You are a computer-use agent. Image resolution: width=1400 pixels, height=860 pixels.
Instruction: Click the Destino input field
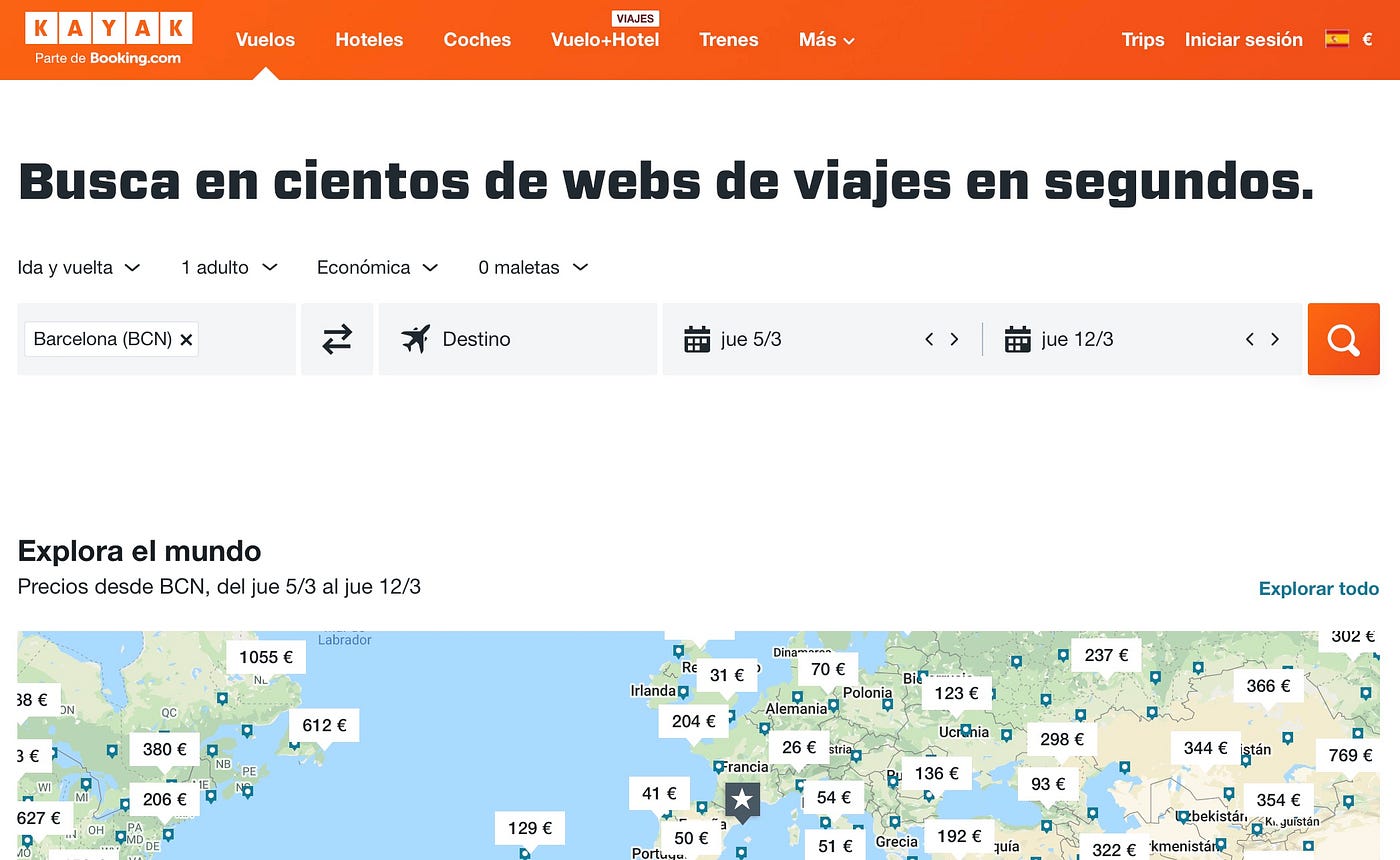coord(518,339)
